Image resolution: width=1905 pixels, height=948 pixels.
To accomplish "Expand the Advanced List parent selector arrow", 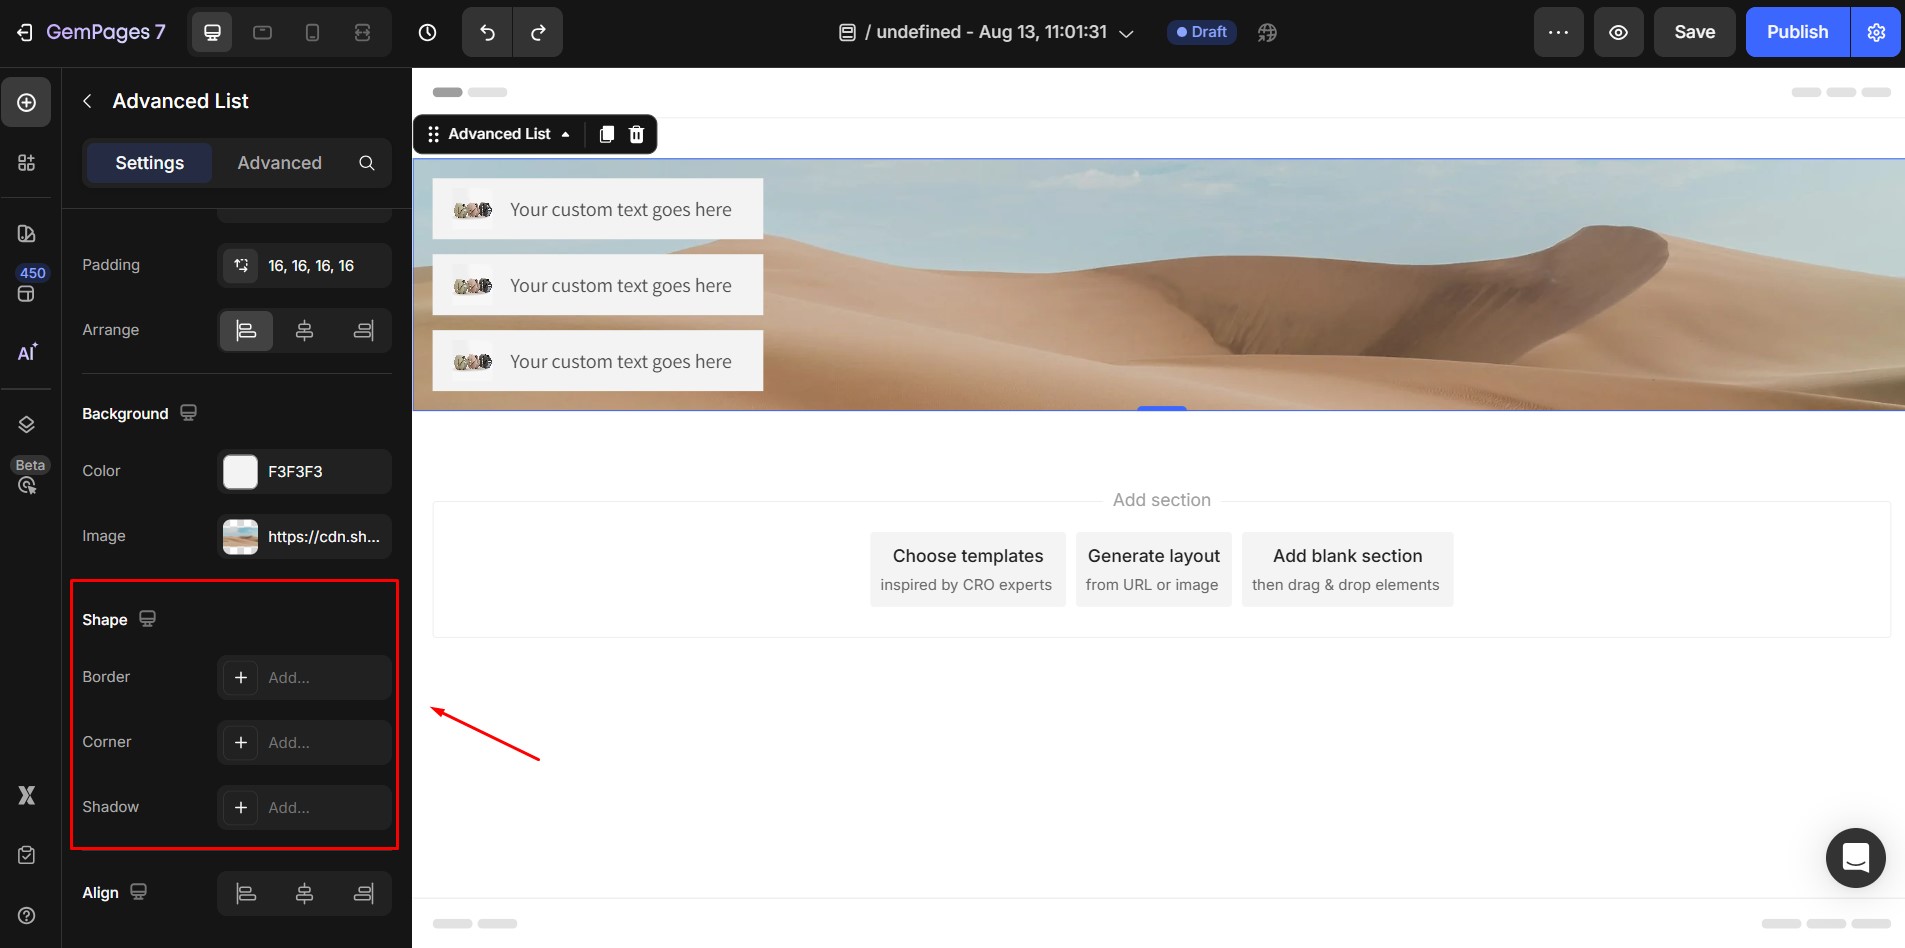I will pos(566,134).
